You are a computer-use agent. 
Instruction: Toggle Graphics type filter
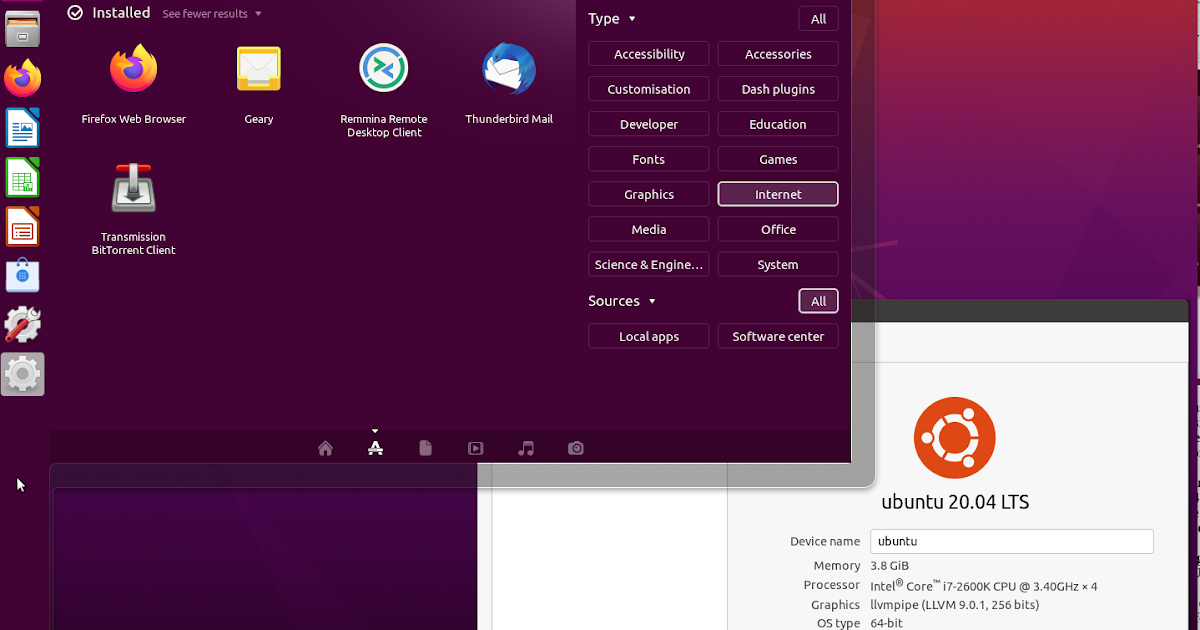pos(649,194)
